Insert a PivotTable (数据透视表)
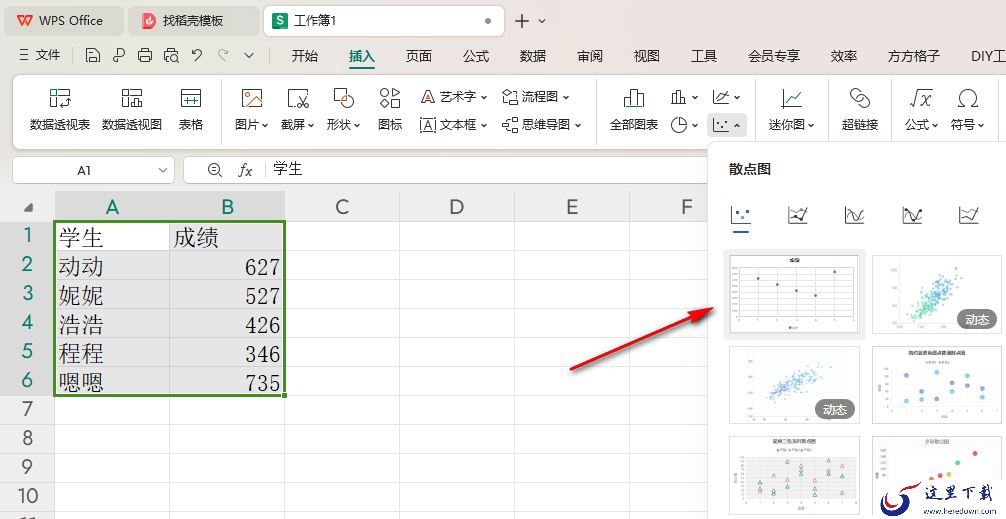The height and width of the screenshot is (519, 1006). click(x=60, y=110)
